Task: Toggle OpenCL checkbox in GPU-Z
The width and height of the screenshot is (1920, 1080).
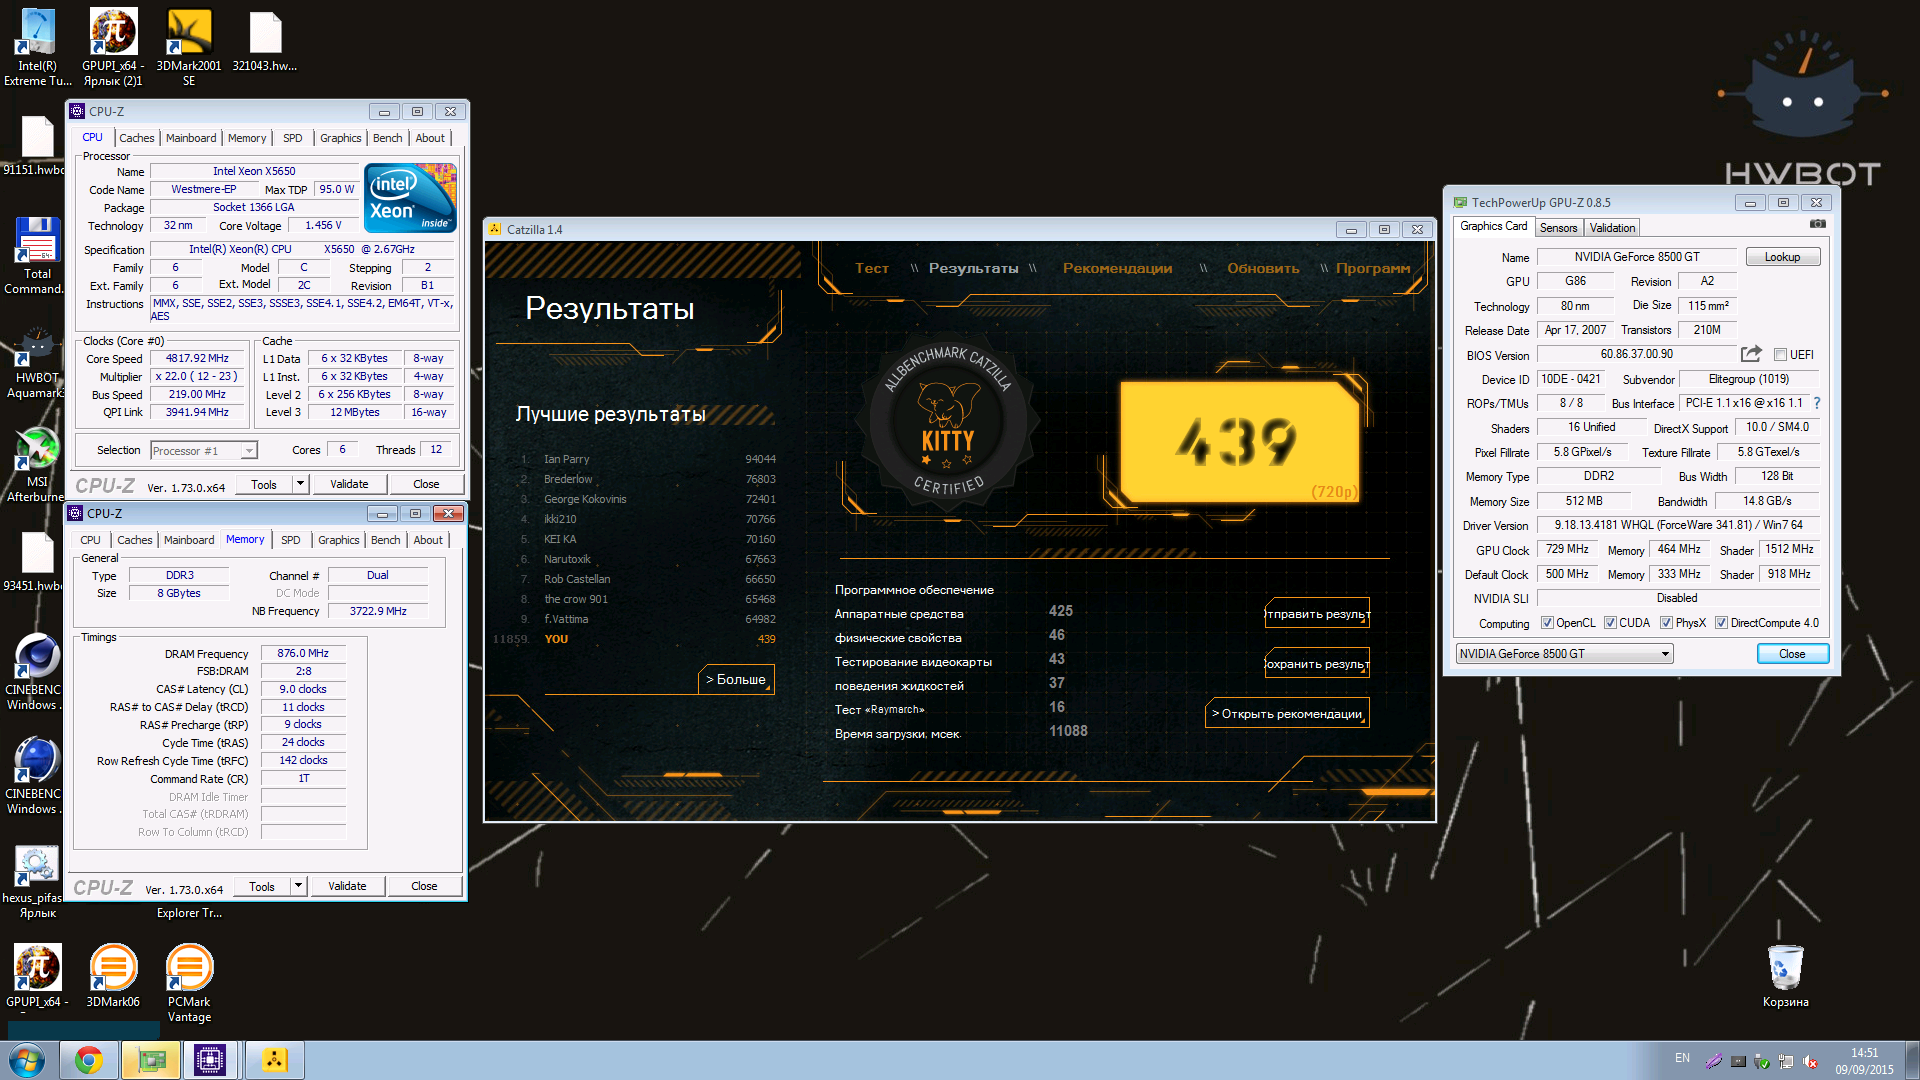Action: coord(1547,623)
